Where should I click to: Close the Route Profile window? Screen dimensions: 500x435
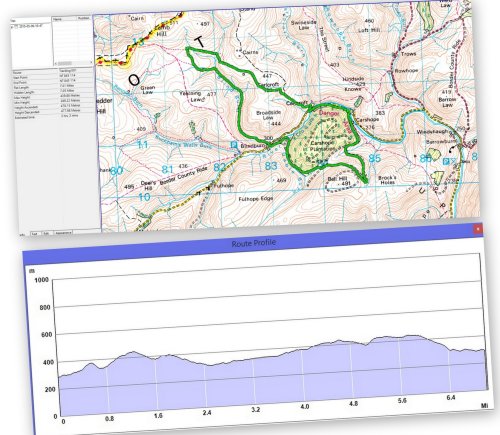(478, 229)
